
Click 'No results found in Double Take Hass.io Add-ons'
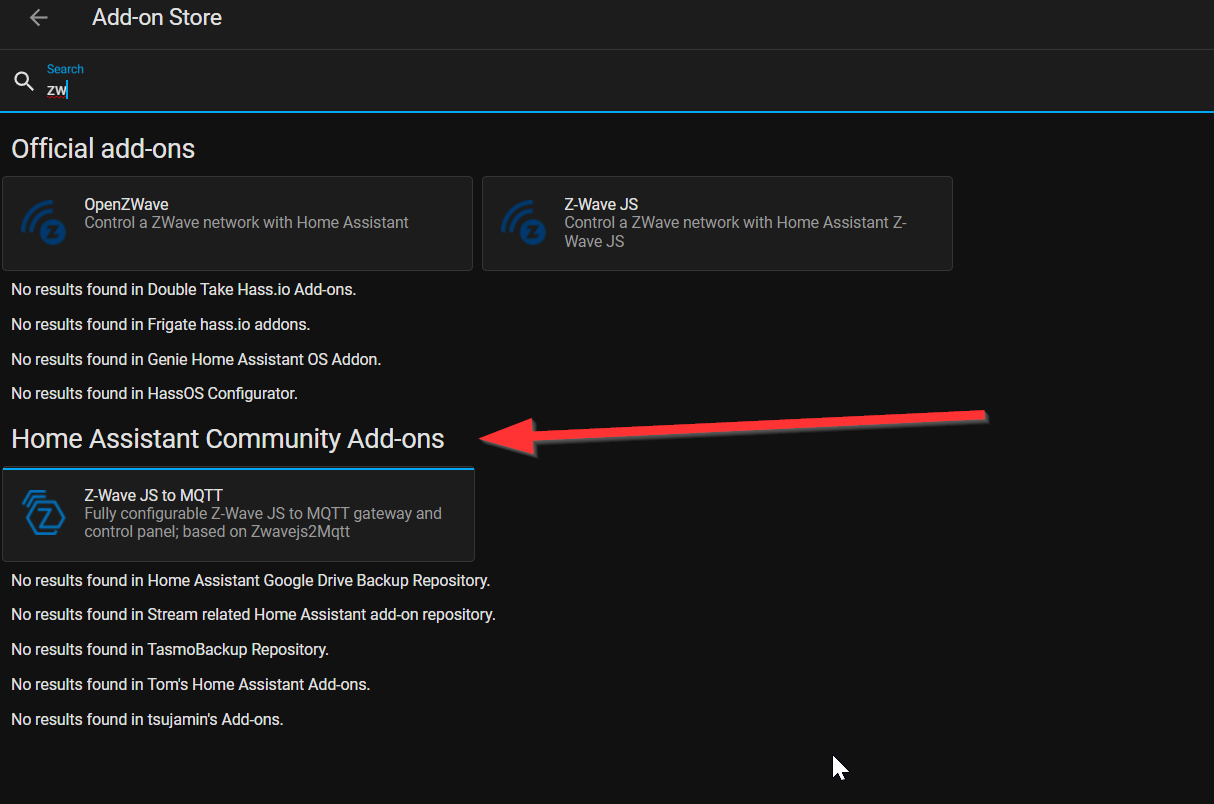pyautogui.click(x=184, y=290)
